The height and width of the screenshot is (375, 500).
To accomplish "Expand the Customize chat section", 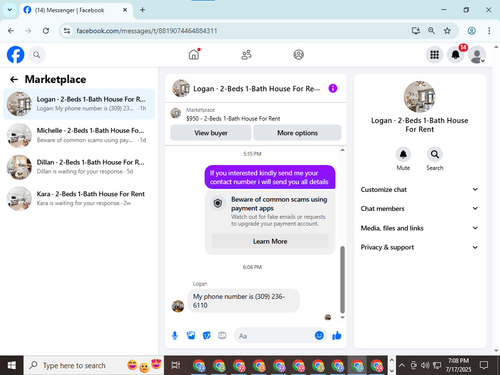I will (419, 189).
